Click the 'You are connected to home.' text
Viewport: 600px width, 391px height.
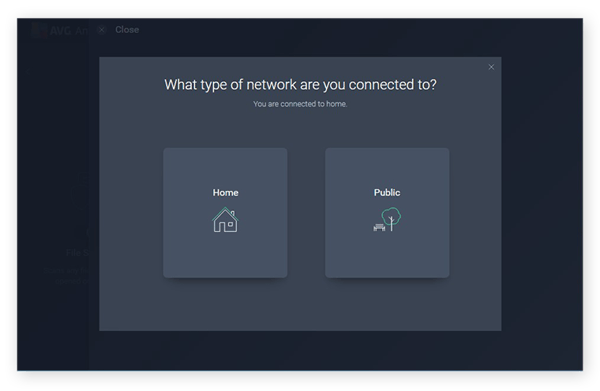coord(300,104)
